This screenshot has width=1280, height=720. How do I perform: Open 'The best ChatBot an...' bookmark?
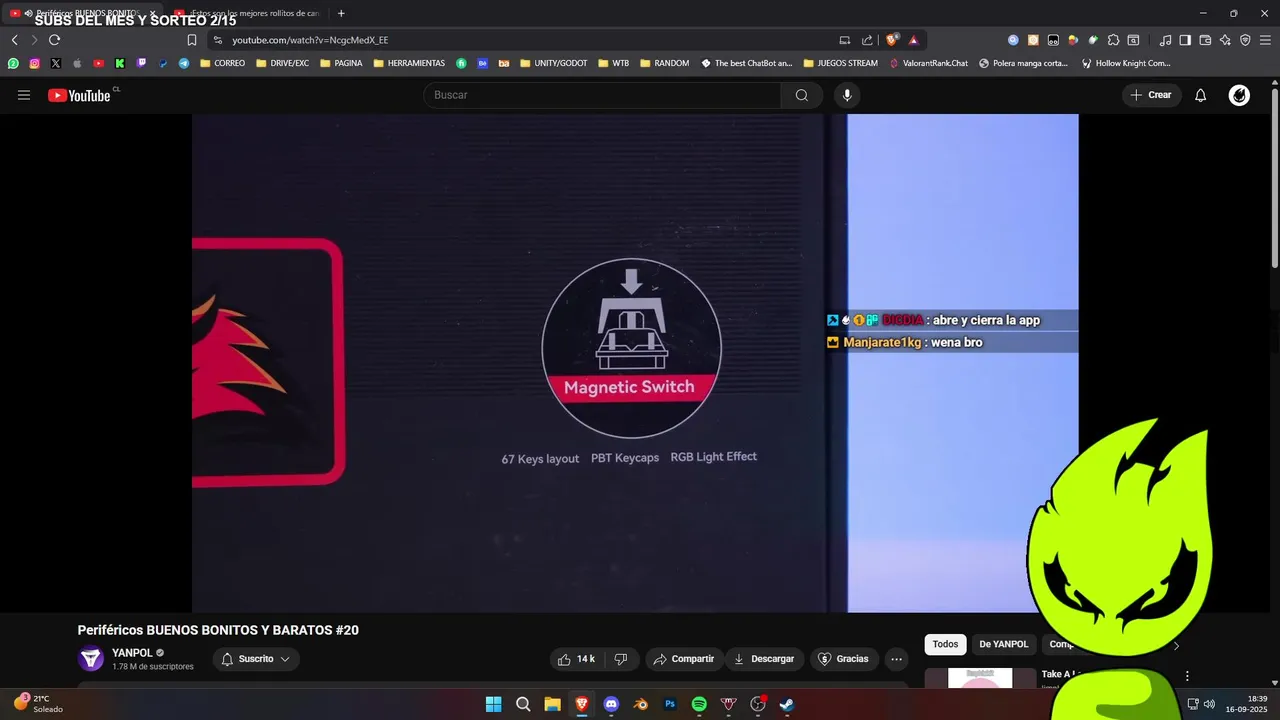(746, 63)
